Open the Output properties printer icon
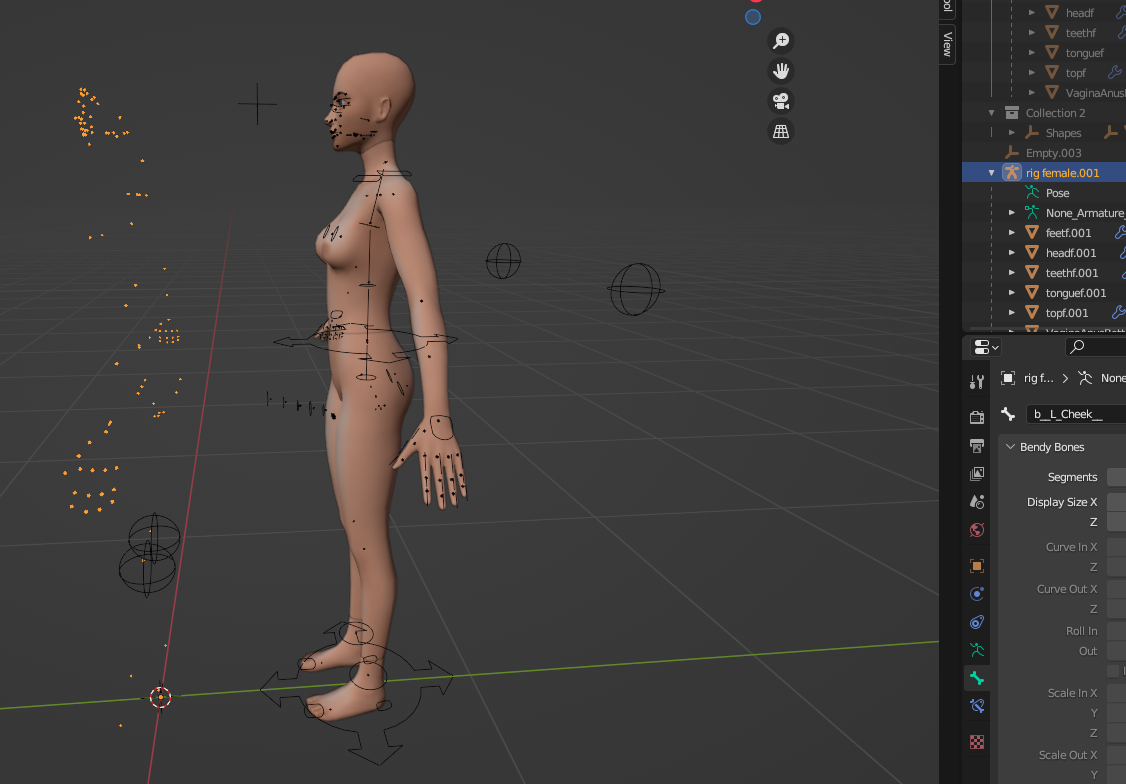1126x784 pixels. (977, 446)
